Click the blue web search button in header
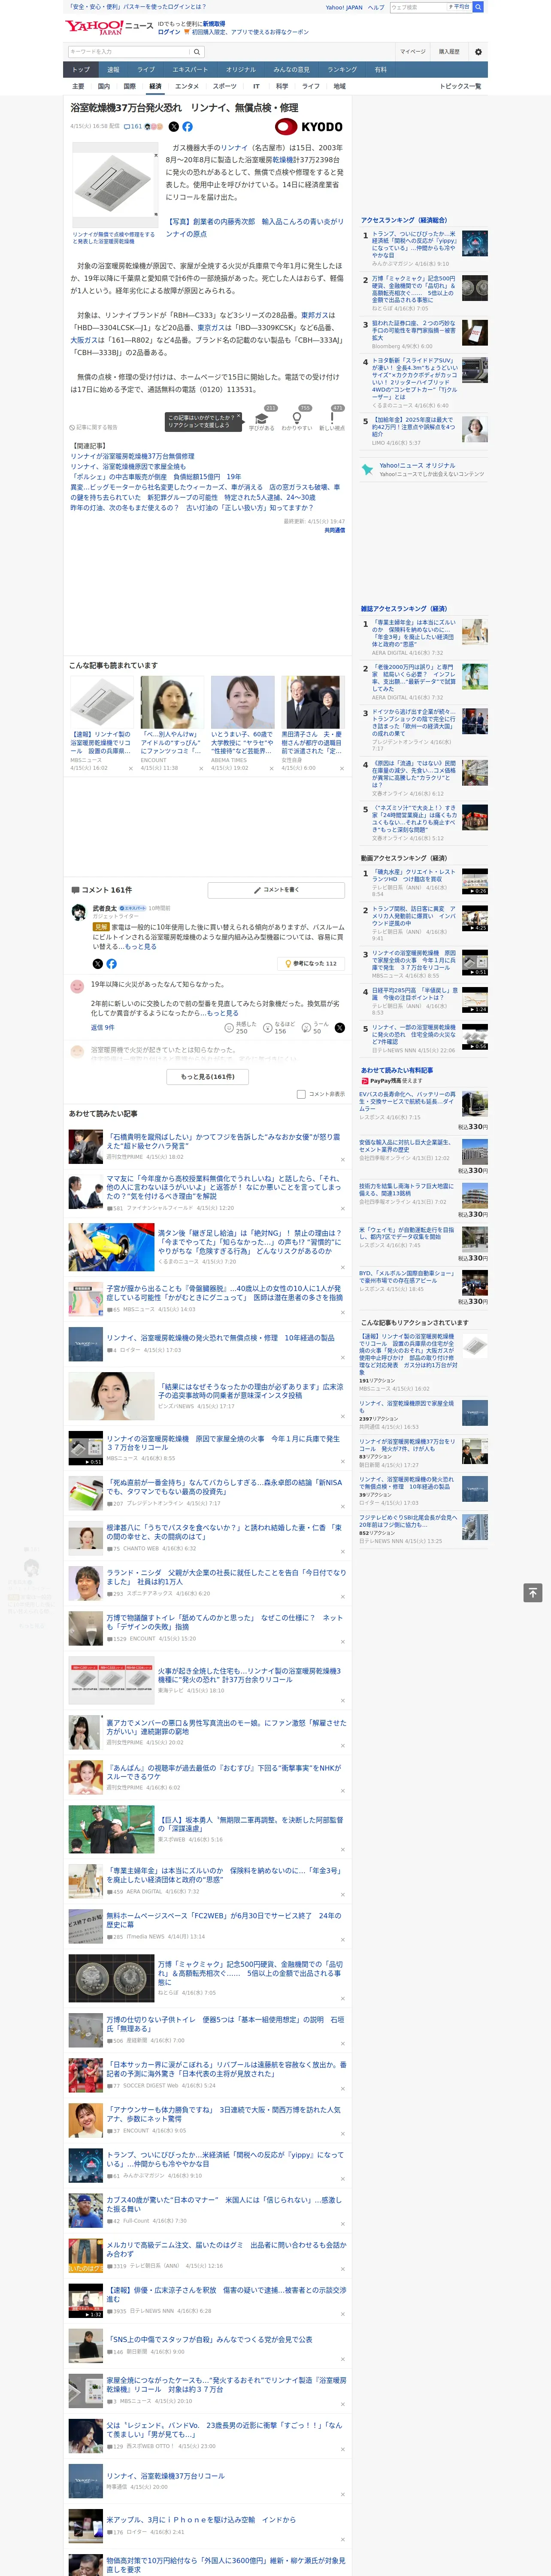 [478, 7]
